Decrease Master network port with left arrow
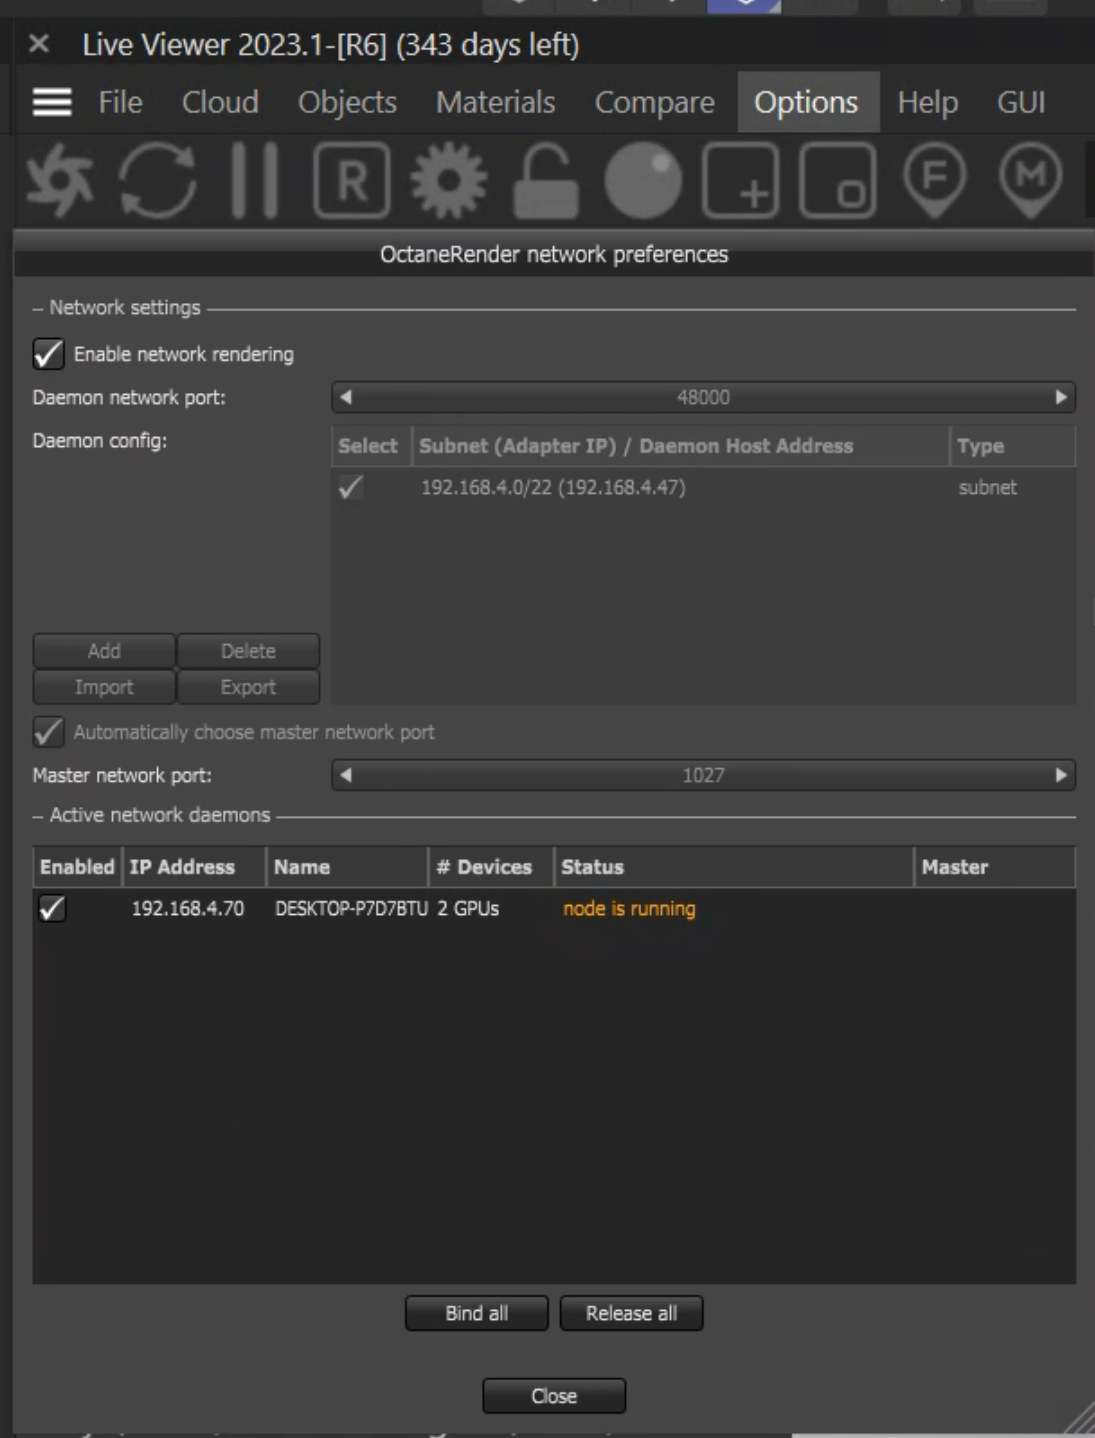 pyautogui.click(x=346, y=775)
